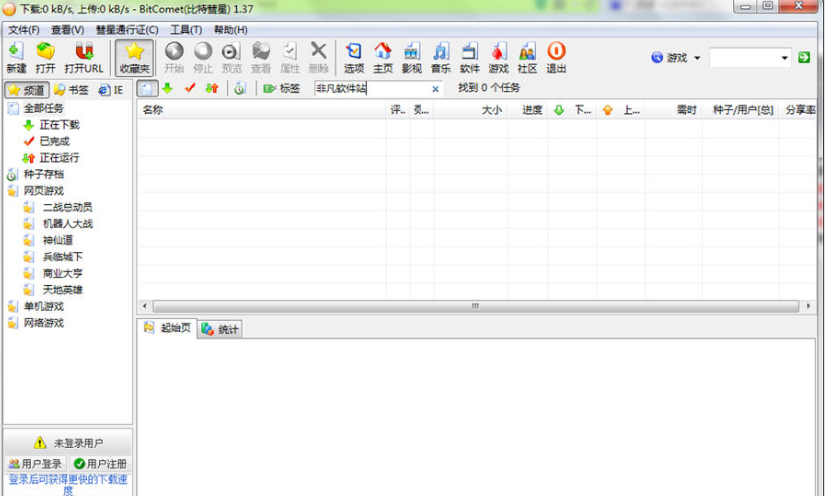Toggle the red checkmark completed filter
The height and width of the screenshot is (496, 826).
[190, 88]
